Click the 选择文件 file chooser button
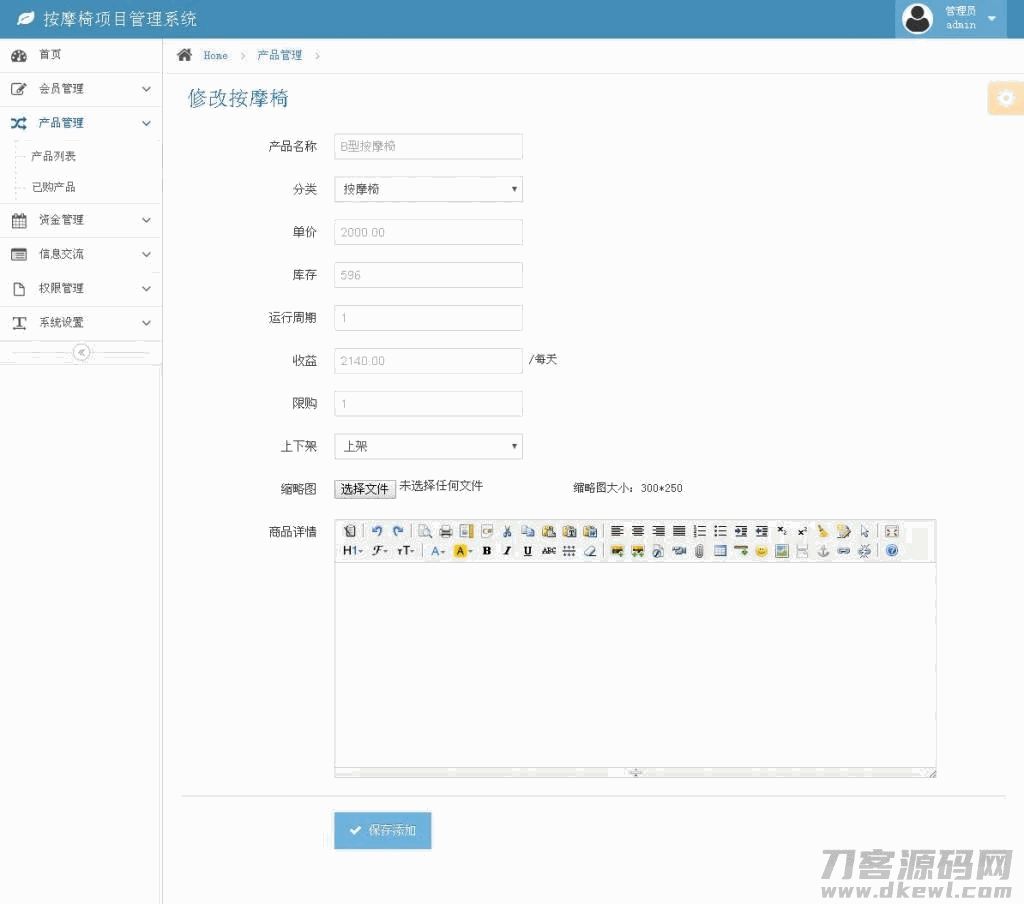The height and width of the screenshot is (904, 1024). [365, 489]
